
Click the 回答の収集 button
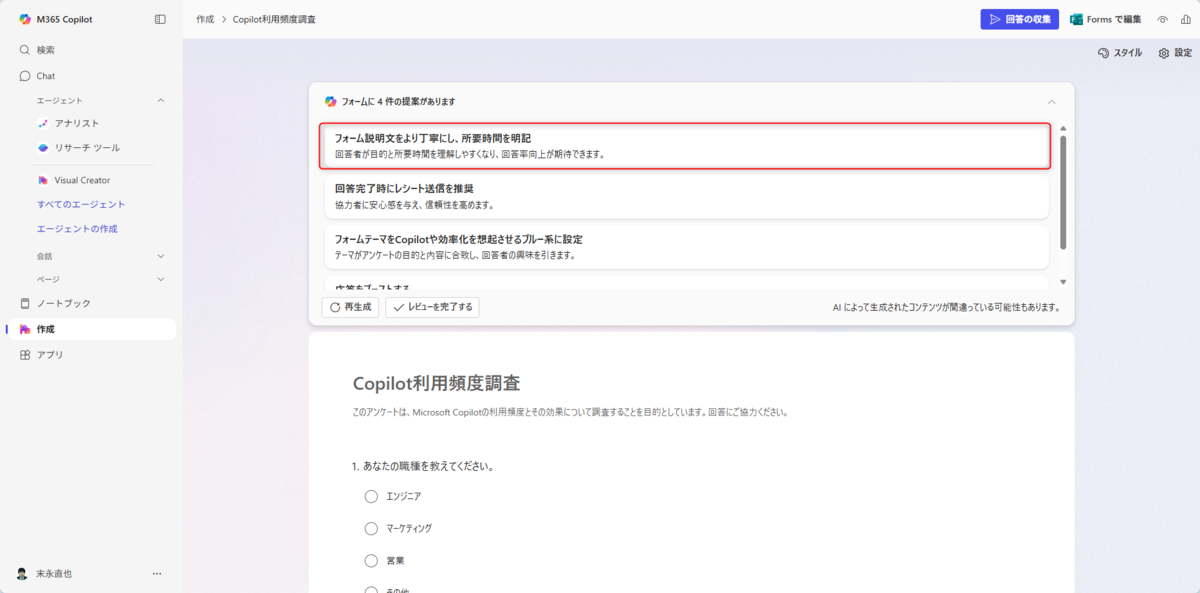(1019, 19)
